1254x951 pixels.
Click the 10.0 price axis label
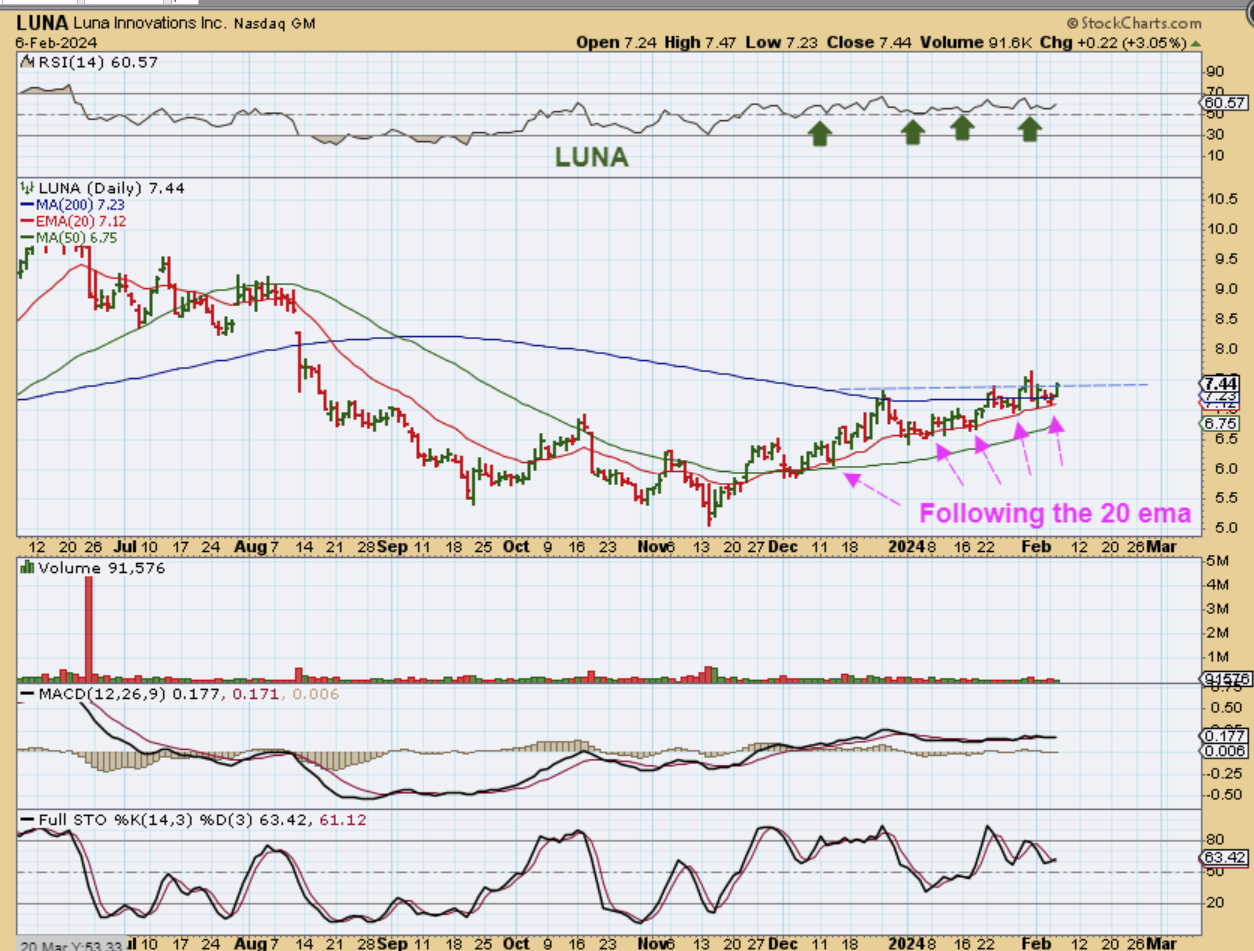point(1225,229)
